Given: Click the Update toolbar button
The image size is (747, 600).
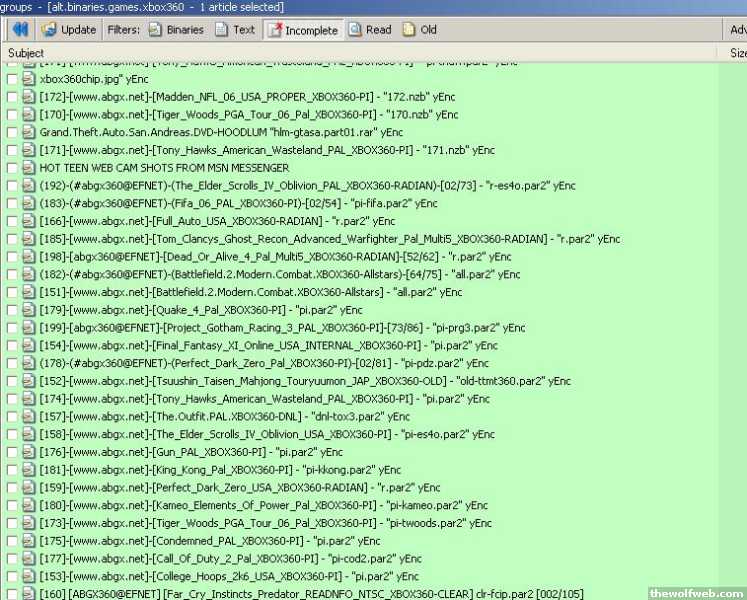Looking at the screenshot, I should 69,30.
